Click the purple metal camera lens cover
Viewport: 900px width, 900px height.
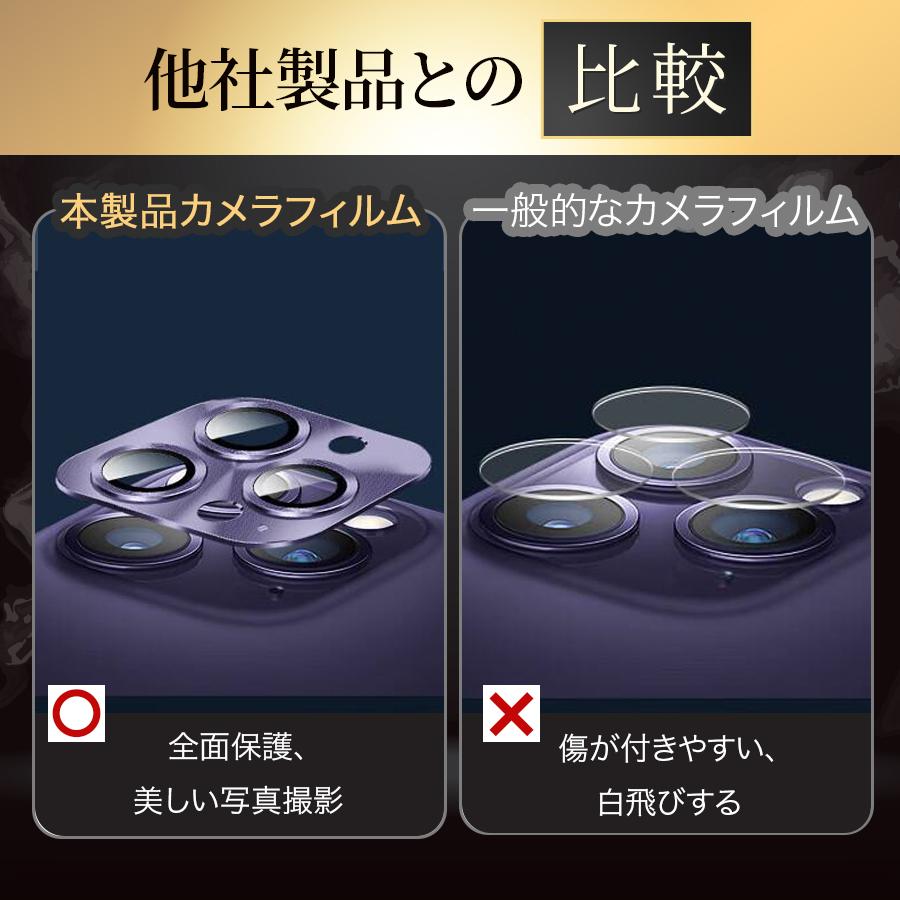(x=243, y=470)
